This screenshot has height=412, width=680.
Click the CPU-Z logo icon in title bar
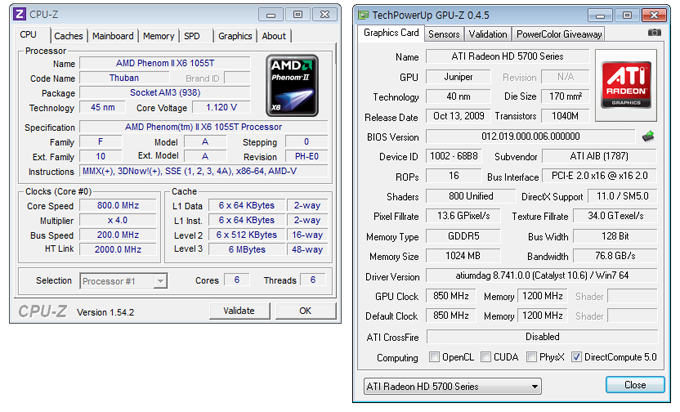point(19,14)
